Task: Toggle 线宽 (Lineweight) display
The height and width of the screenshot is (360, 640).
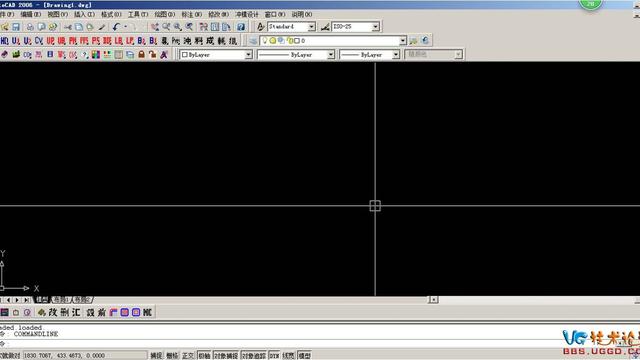Action: [289, 356]
